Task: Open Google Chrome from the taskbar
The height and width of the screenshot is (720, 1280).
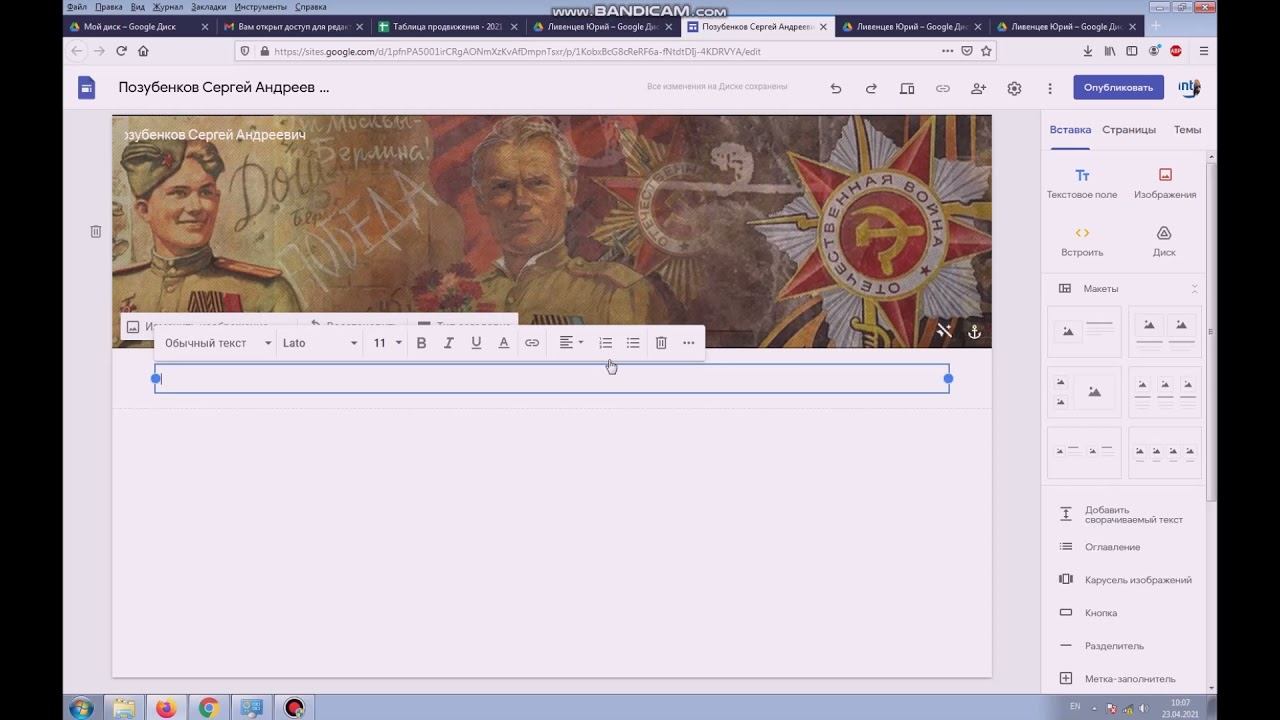Action: 209,708
